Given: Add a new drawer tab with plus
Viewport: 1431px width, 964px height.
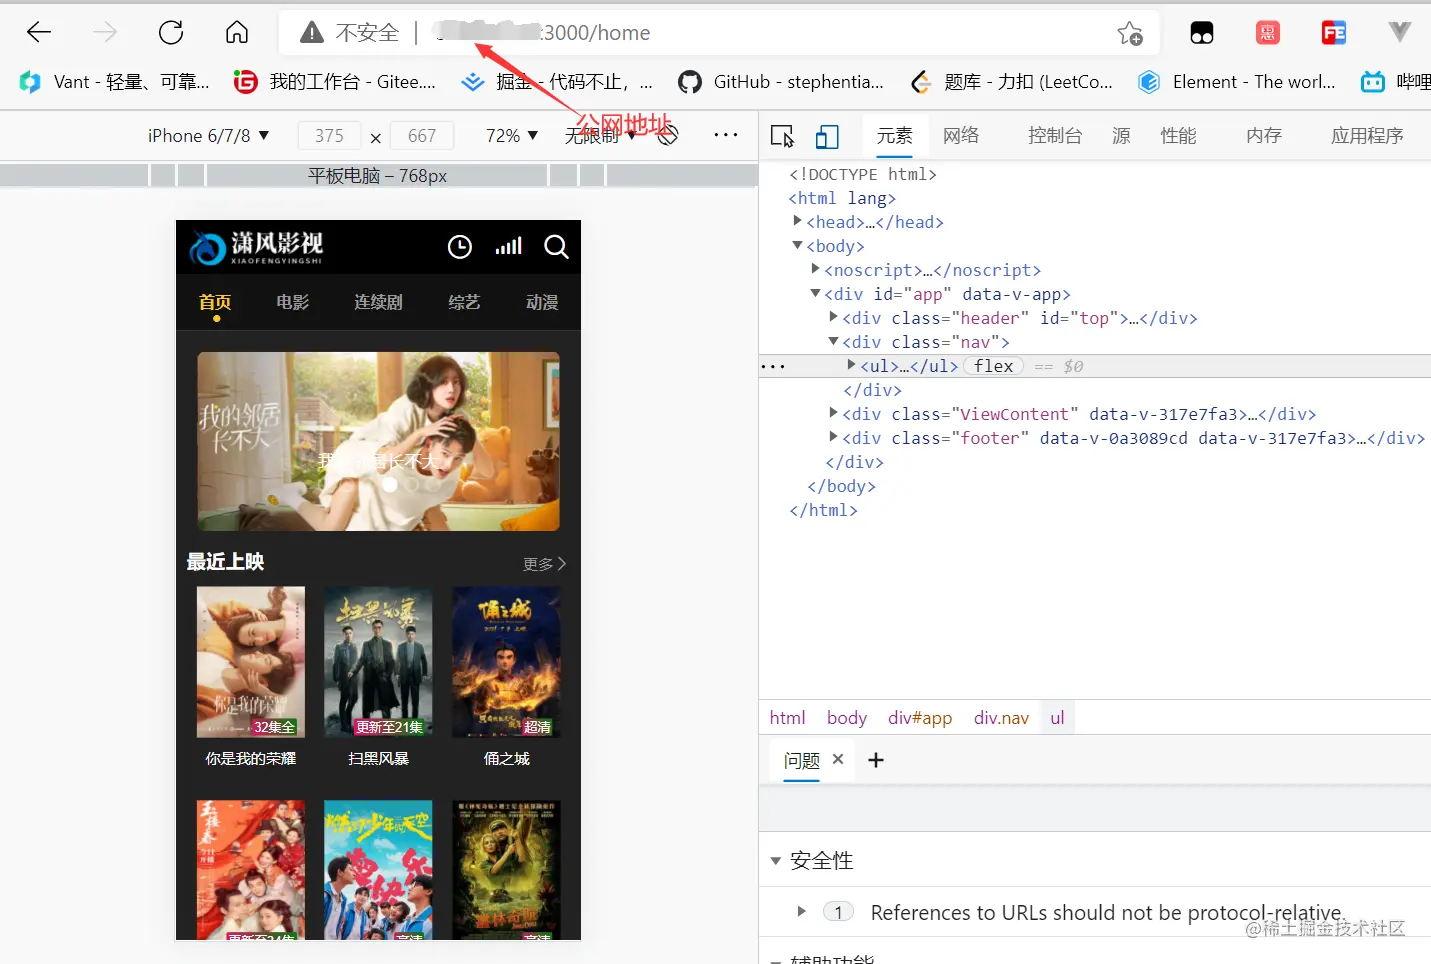Looking at the screenshot, I should [876, 760].
